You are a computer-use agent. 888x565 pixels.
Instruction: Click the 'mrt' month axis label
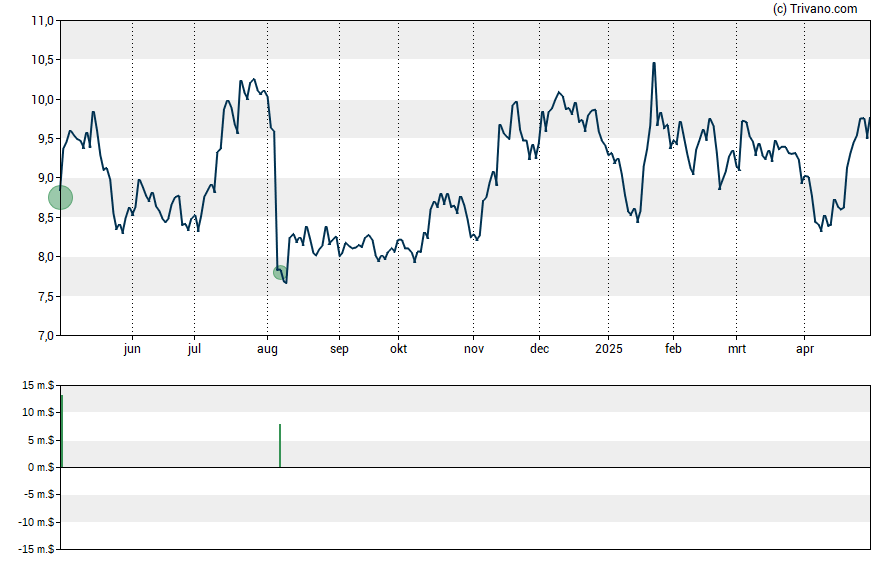click(737, 349)
